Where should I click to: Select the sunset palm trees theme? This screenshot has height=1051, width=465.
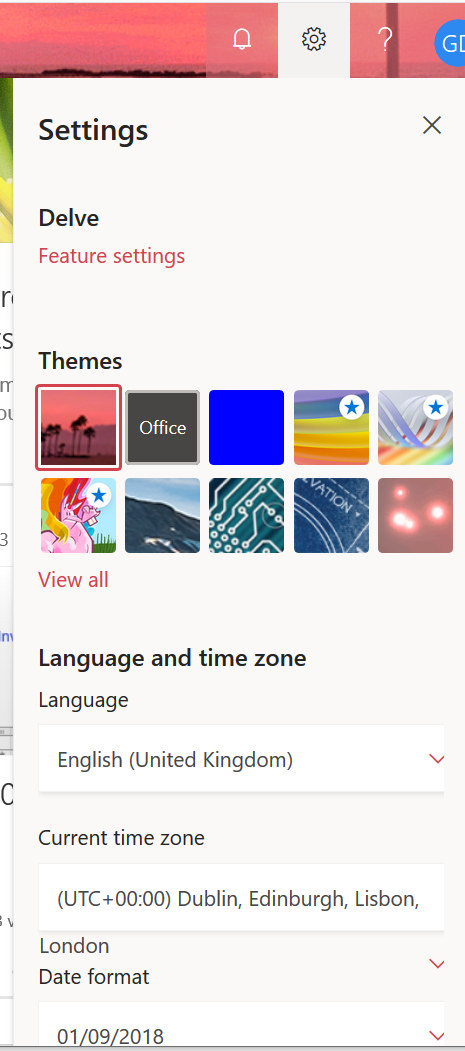point(78,428)
